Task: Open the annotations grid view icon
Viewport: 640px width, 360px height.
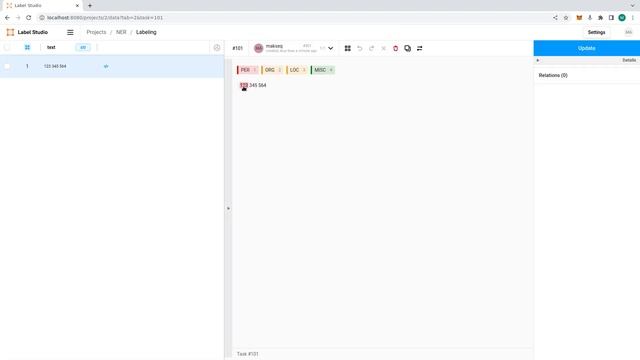Action: (x=348, y=48)
